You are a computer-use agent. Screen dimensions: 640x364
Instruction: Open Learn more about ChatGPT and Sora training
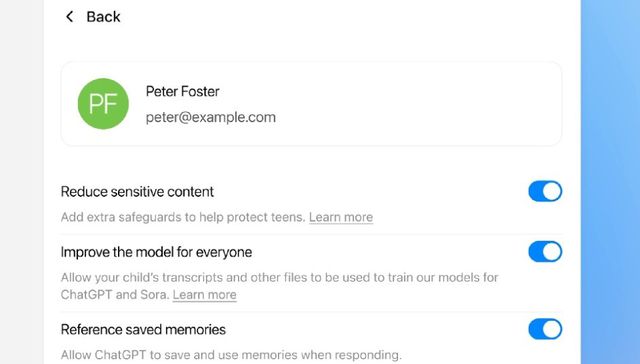[x=204, y=295]
